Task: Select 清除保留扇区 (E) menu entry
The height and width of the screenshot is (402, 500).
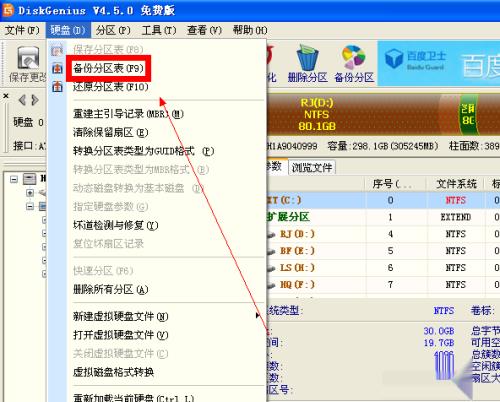Action: pyautogui.click(x=111, y=133)
